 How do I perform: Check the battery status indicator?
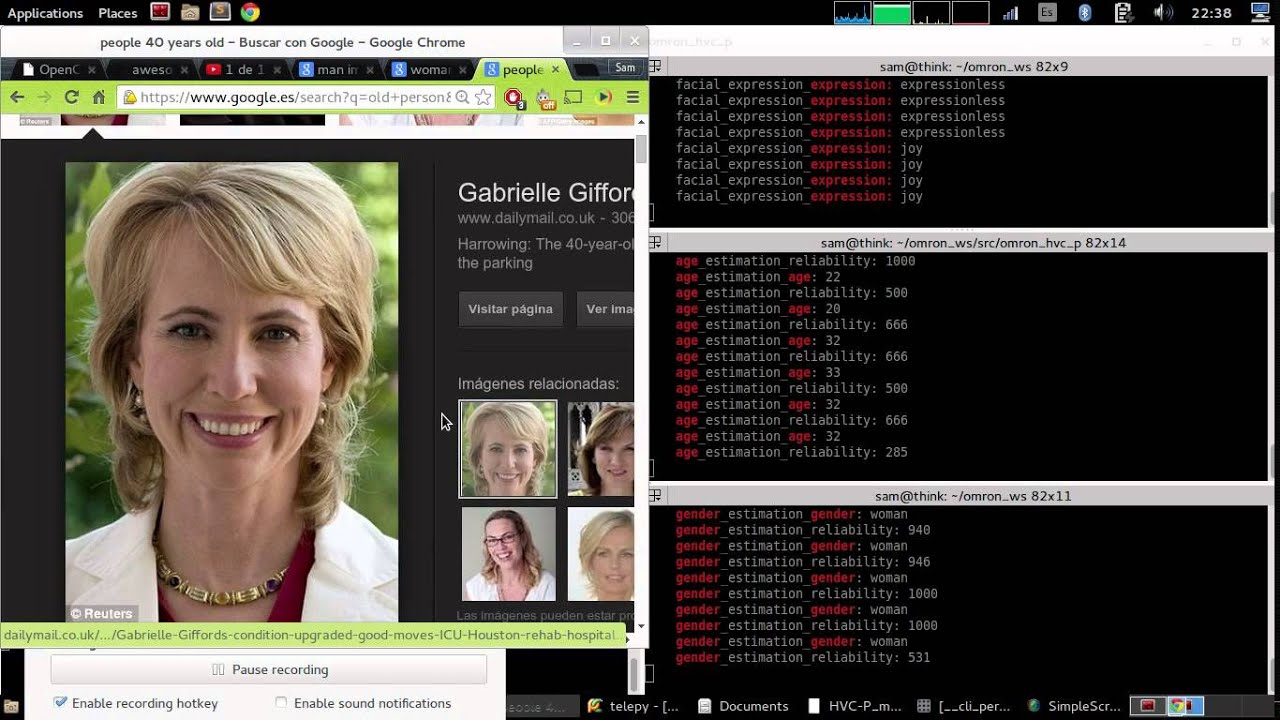pyautogui.click(x=1123, y=12)
